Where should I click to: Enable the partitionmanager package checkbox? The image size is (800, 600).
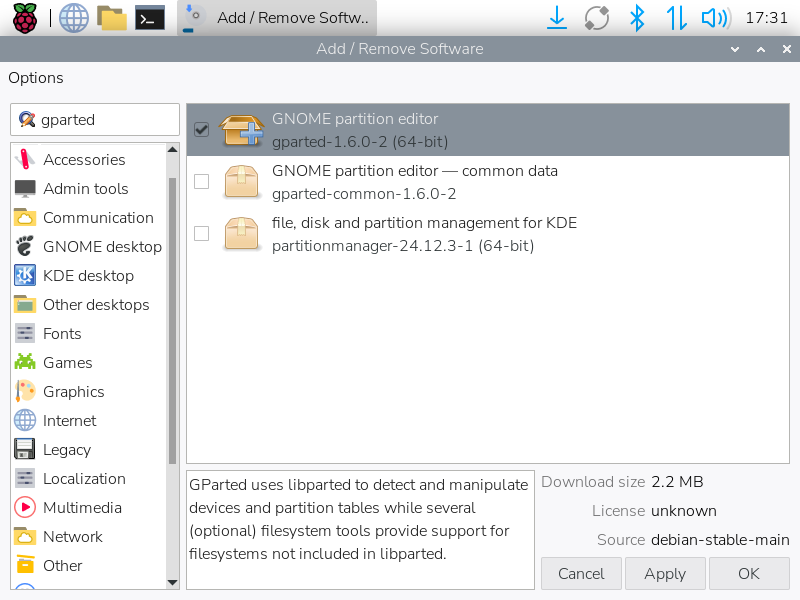pos(201,233)
